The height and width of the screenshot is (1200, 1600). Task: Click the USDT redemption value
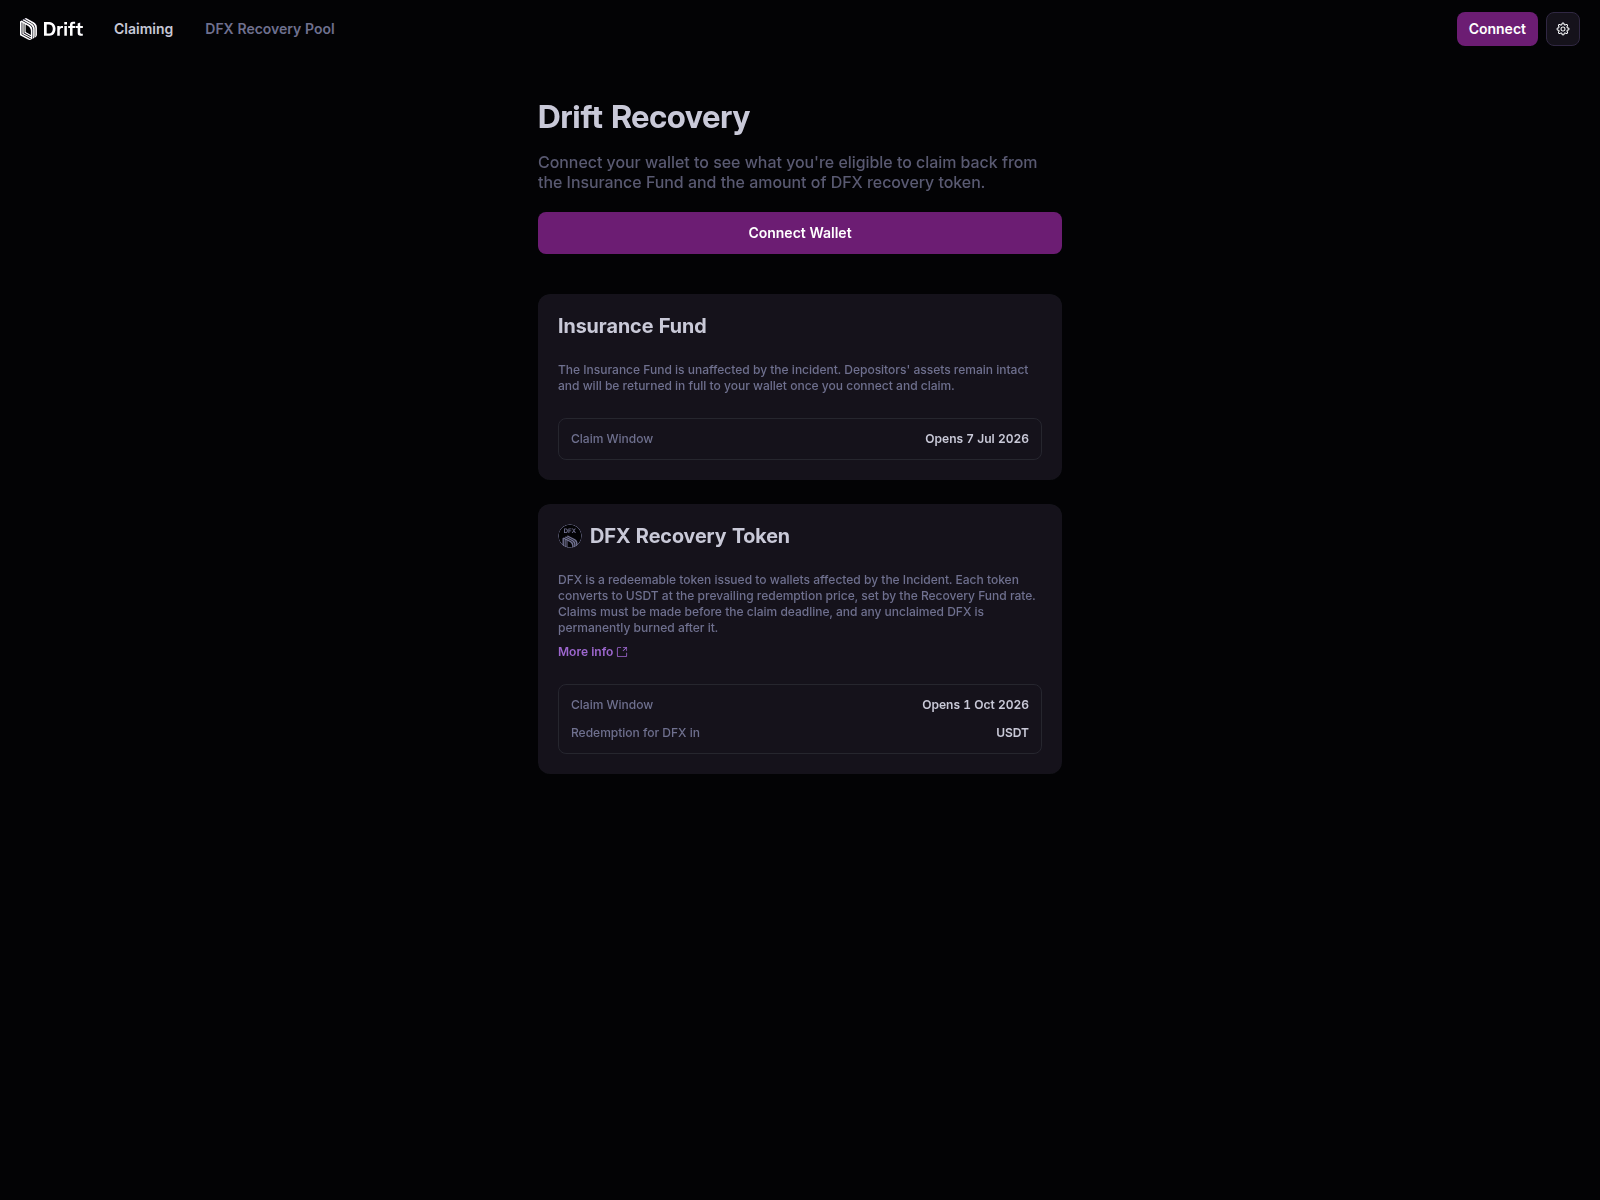pyautogui.click(x=1012, y=733)
